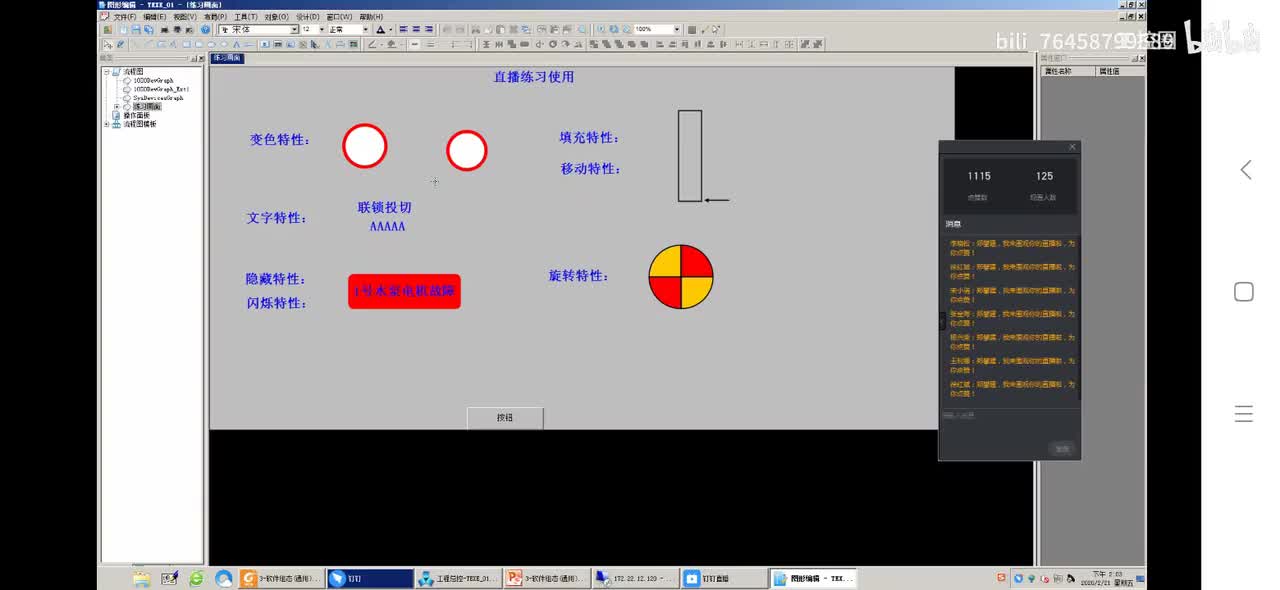Toggle left text alignment
Image resolution: width=1280 pixels, height=590 pixels.
403,30
